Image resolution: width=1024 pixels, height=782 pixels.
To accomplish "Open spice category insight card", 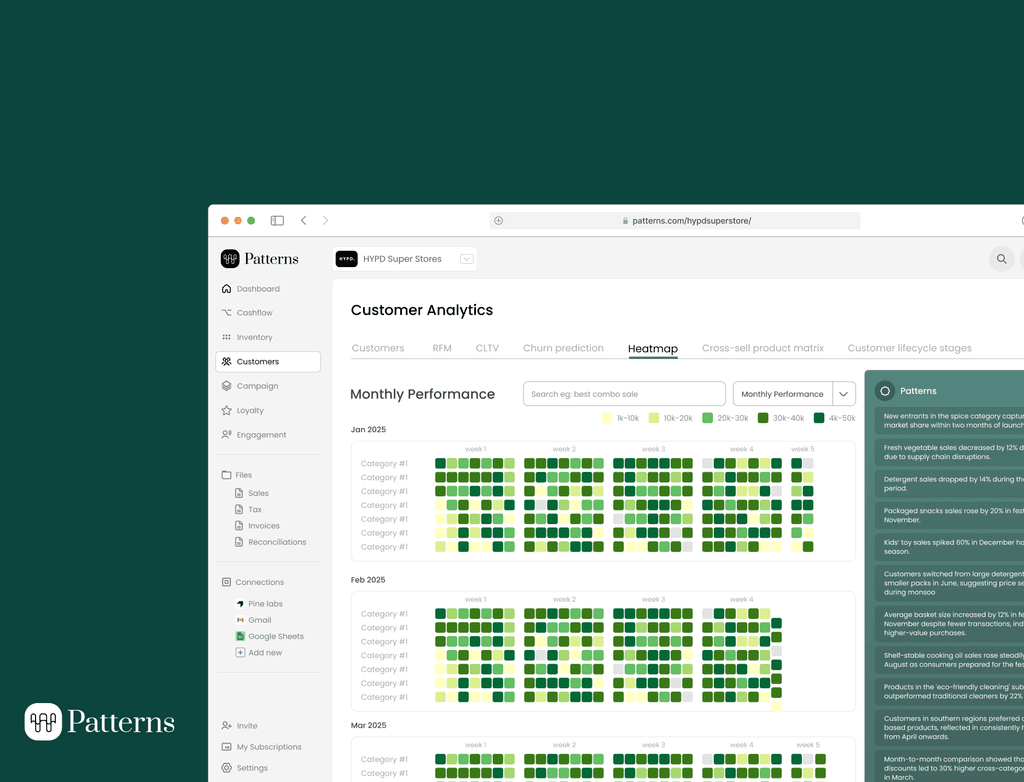I will coord(950,421).
